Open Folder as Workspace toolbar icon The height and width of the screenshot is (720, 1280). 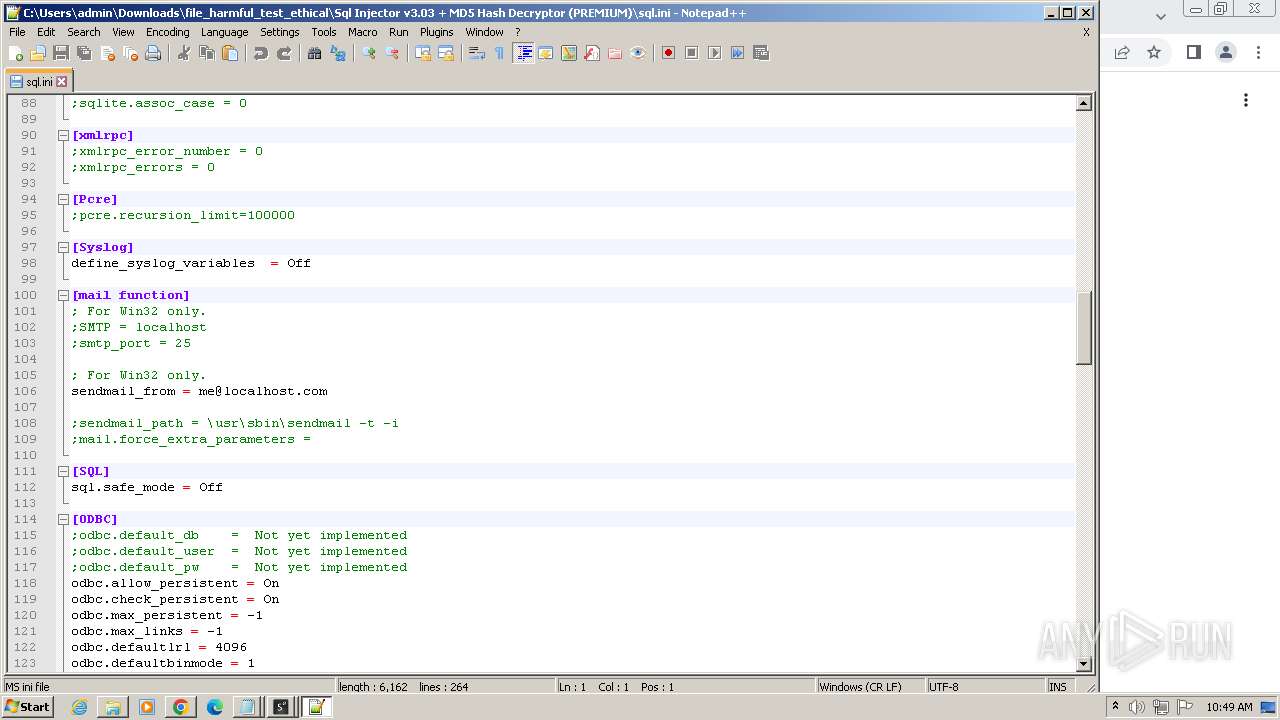coord(615,53)
